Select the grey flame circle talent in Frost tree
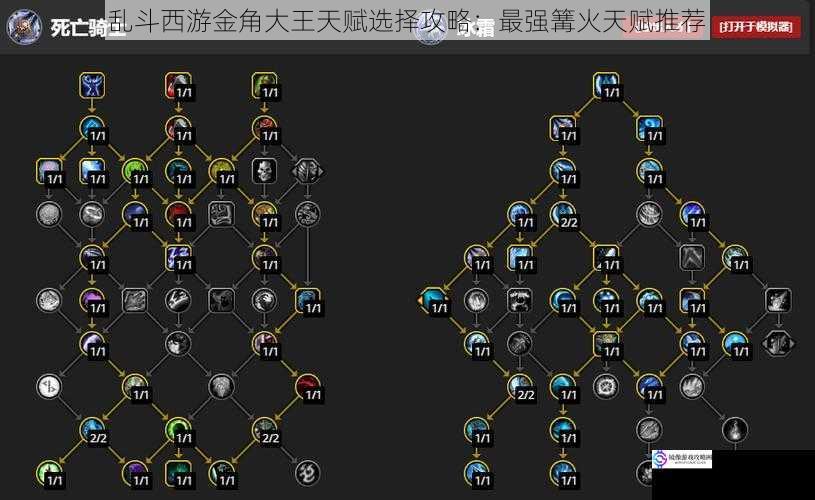This screenshot has width=815, height=500. click(x=735, y=430)
